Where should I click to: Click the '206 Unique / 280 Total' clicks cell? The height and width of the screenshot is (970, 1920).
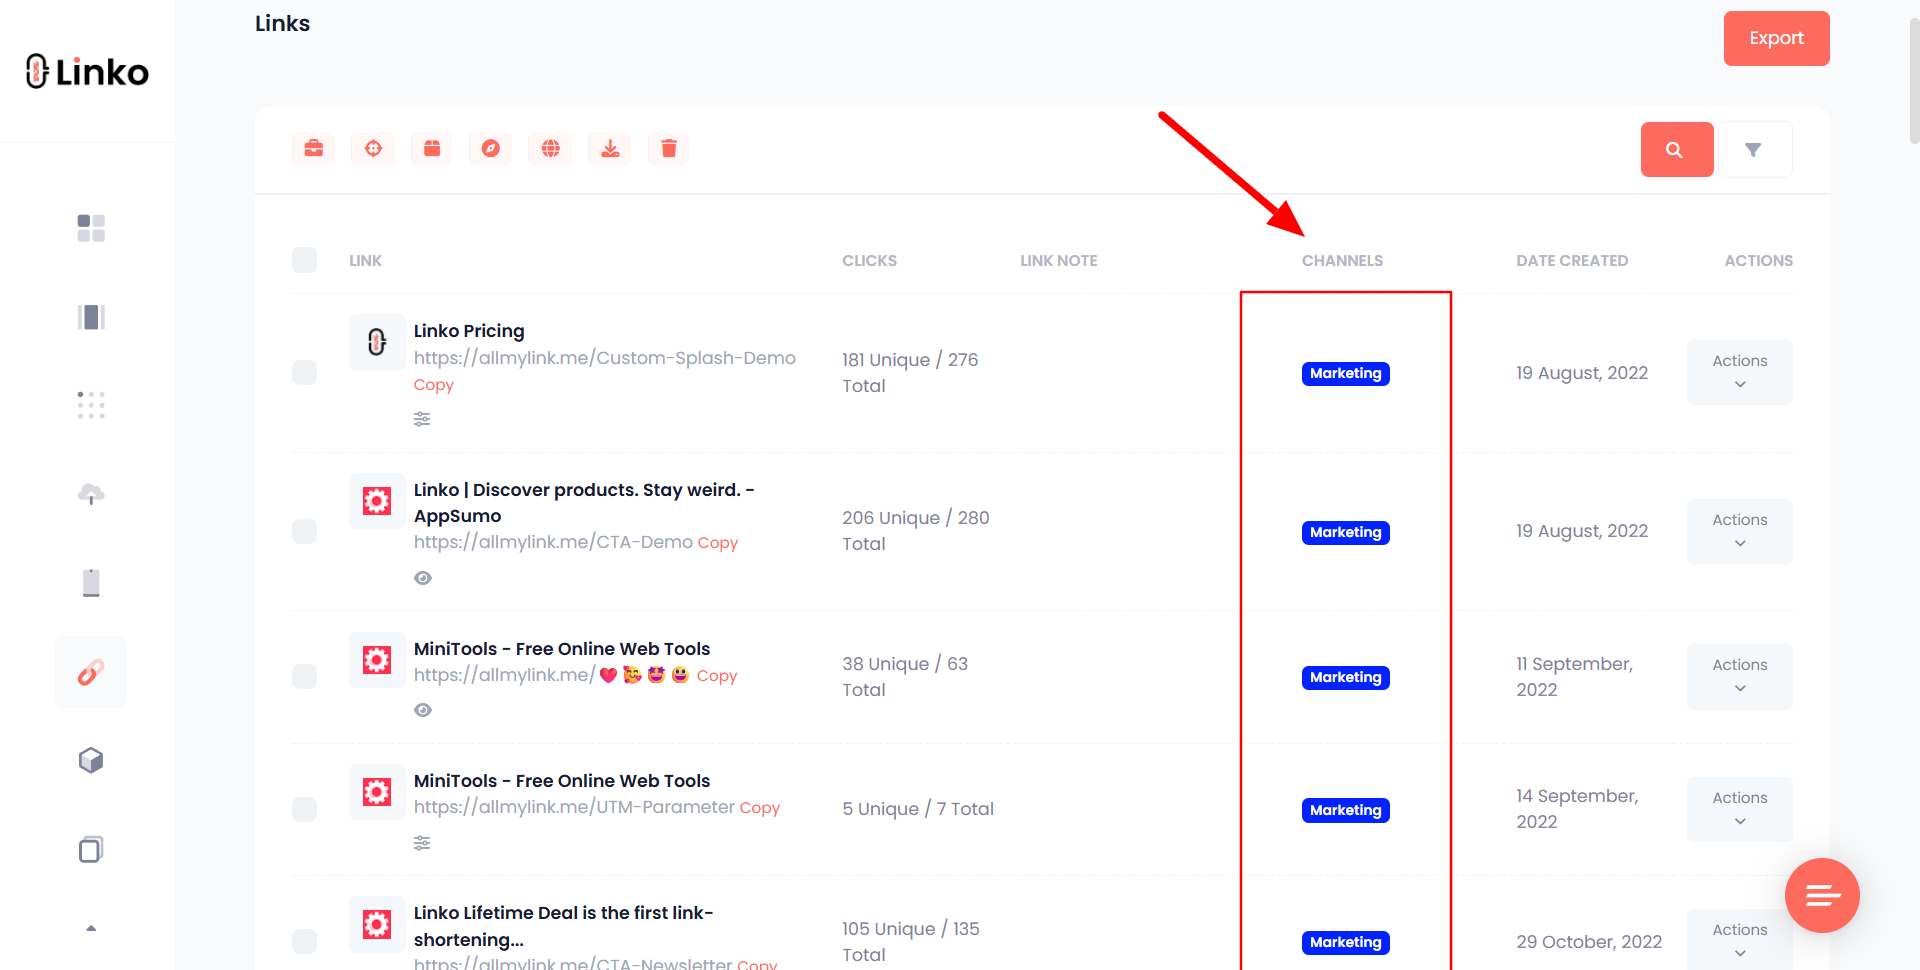coord(916,531)
